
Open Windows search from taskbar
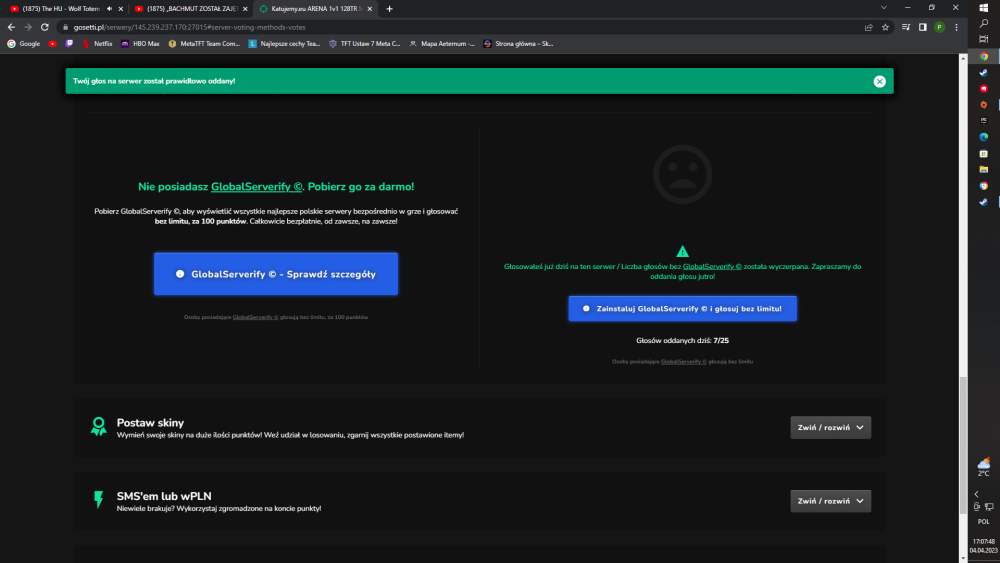(984, 23)
